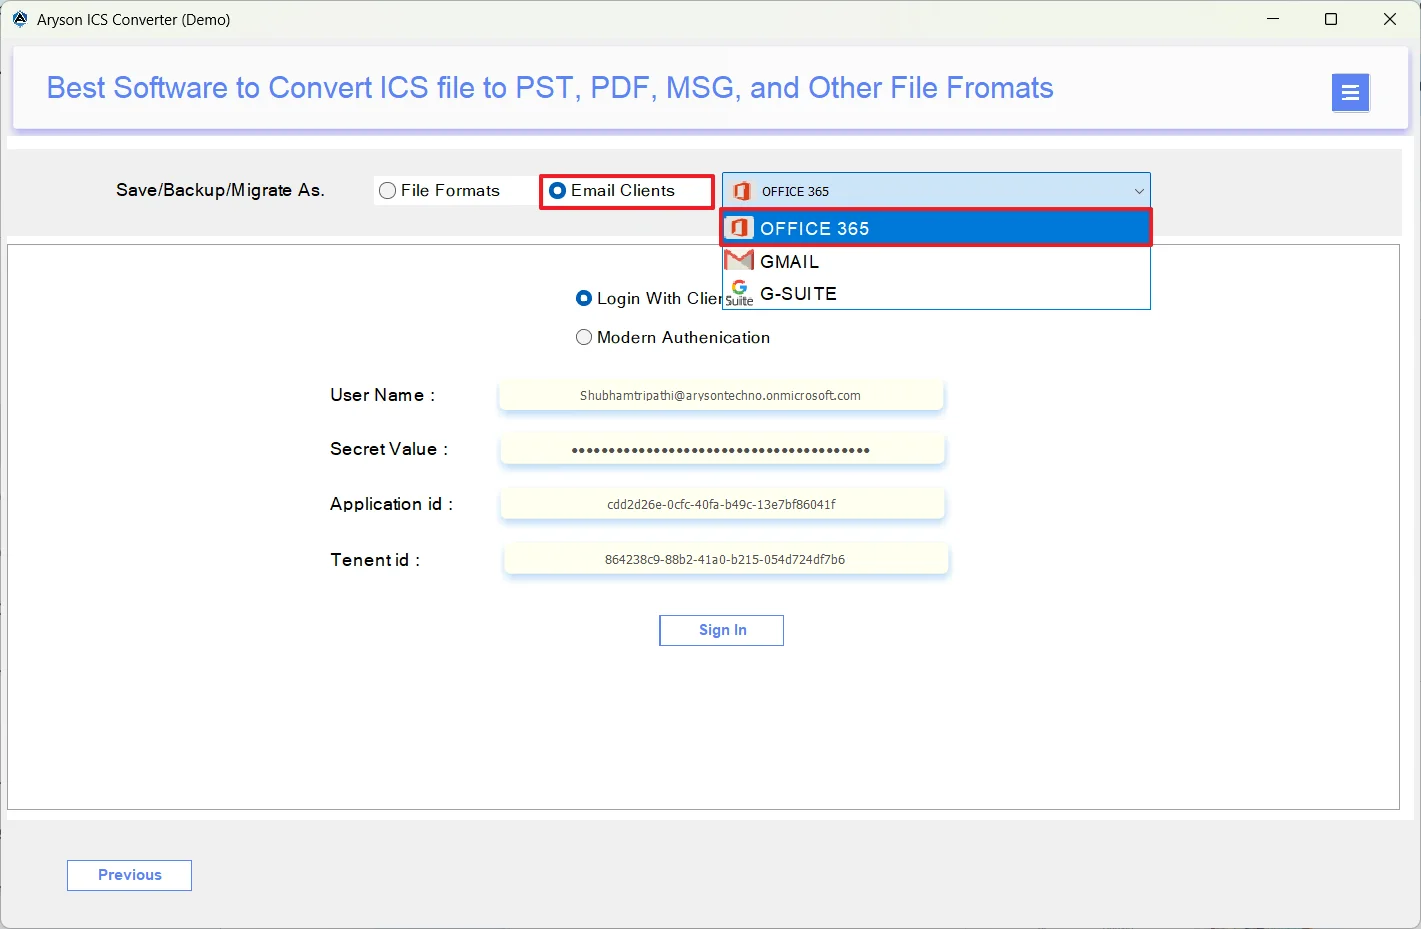Maximize the Aryson ICS Converter window

click(1331, 19)
